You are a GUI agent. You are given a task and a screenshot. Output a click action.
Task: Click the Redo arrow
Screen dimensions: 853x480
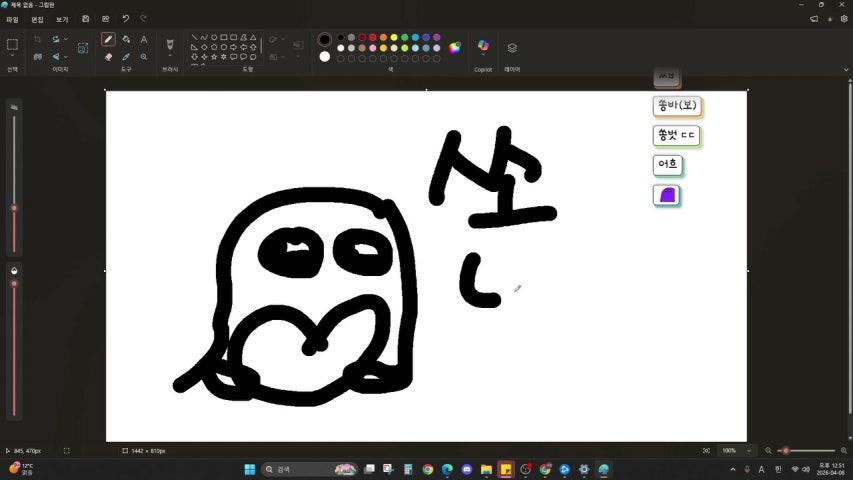(144, 19)
